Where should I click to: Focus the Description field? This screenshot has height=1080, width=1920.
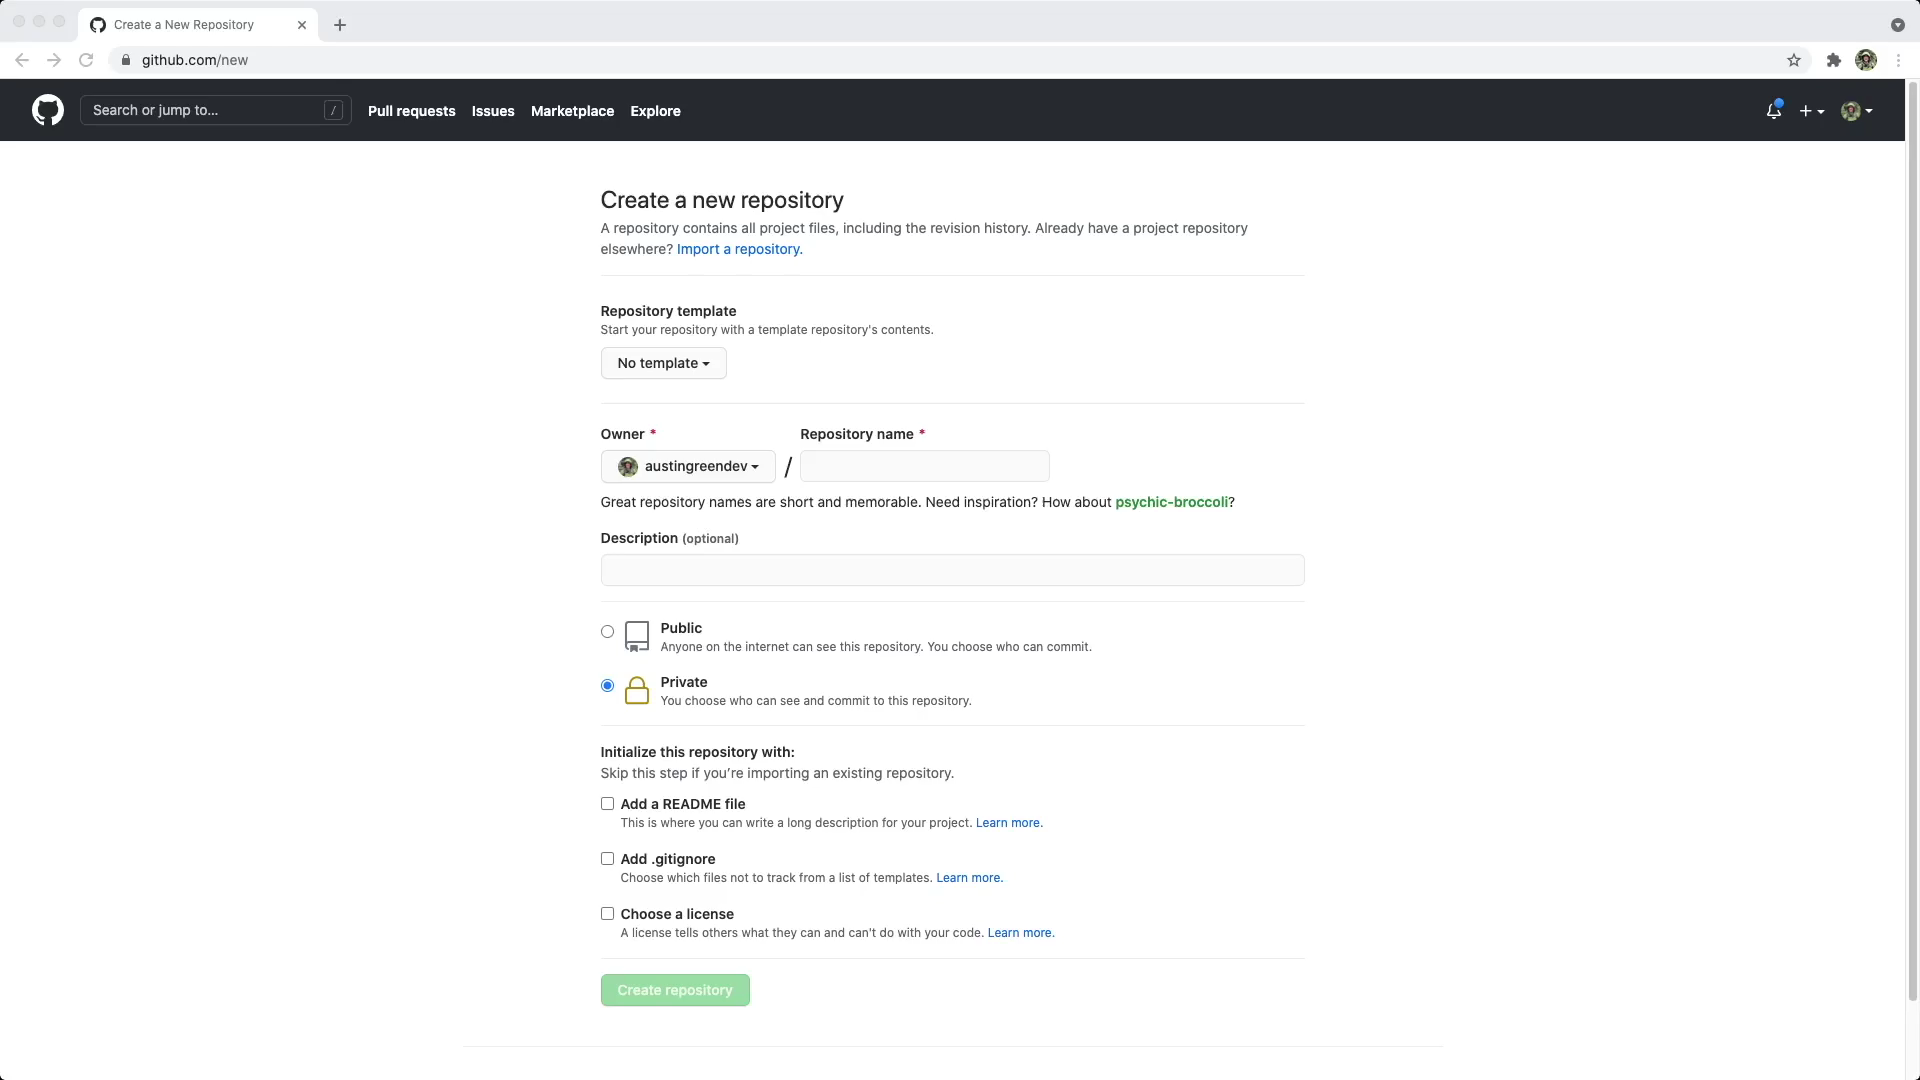(952, 570)
